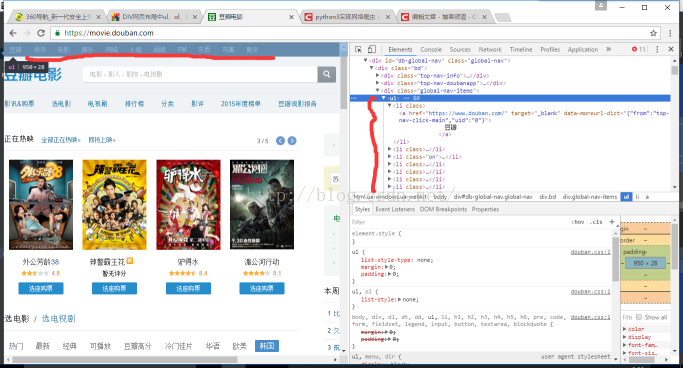Click the red error count indicator

(639, 49)
